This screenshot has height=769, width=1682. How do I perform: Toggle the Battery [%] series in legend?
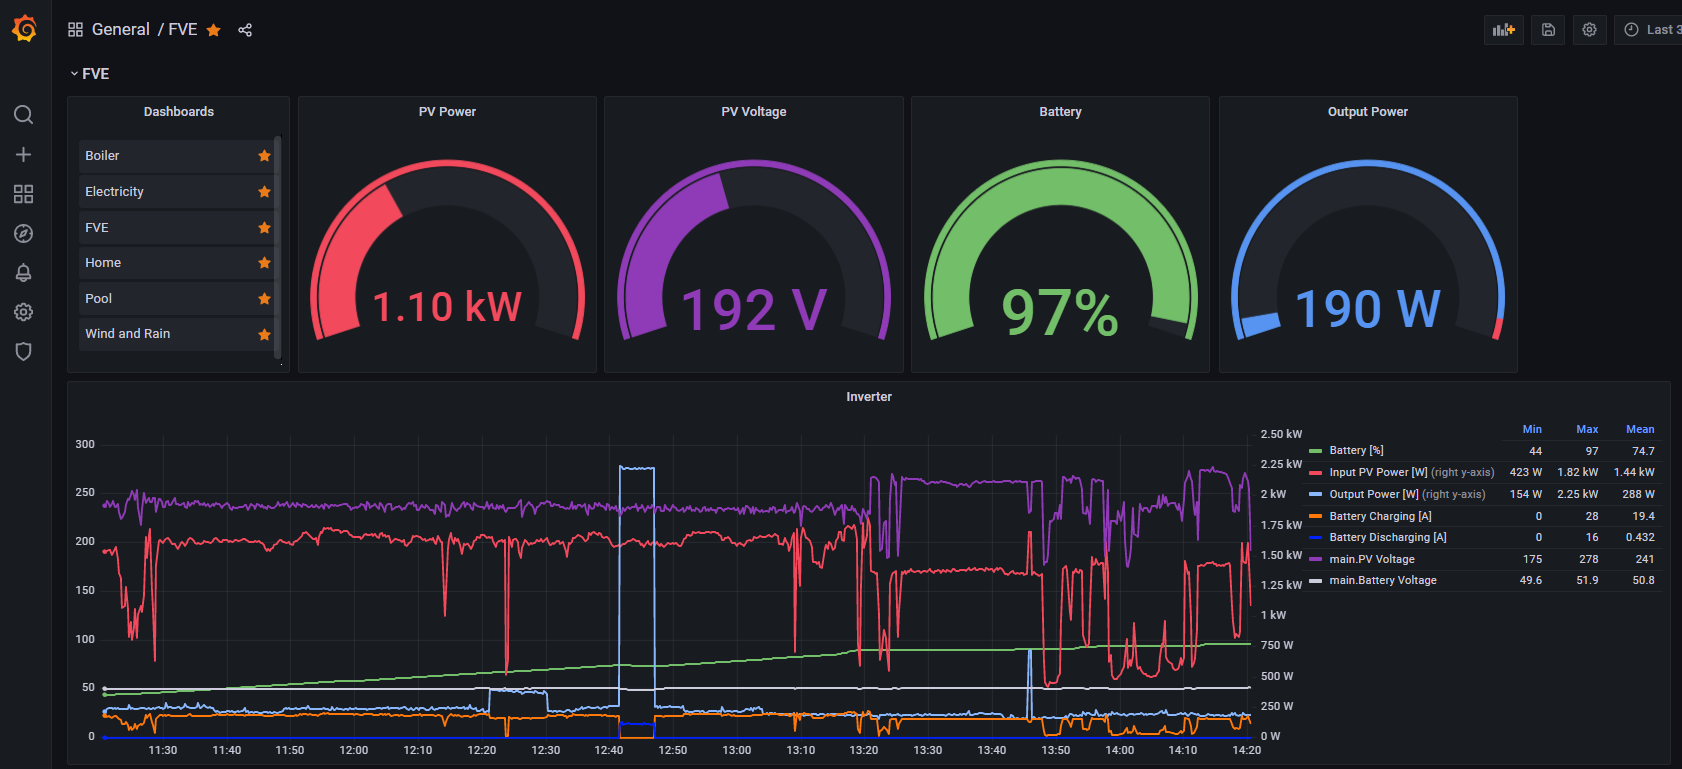click(x=1356, y=451)
